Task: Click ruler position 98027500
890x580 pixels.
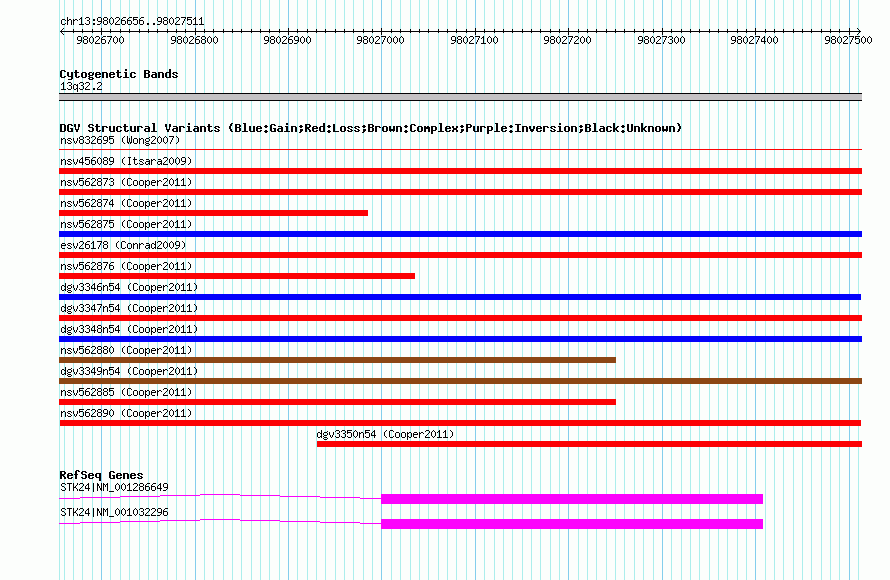Action: coord(848,40)
